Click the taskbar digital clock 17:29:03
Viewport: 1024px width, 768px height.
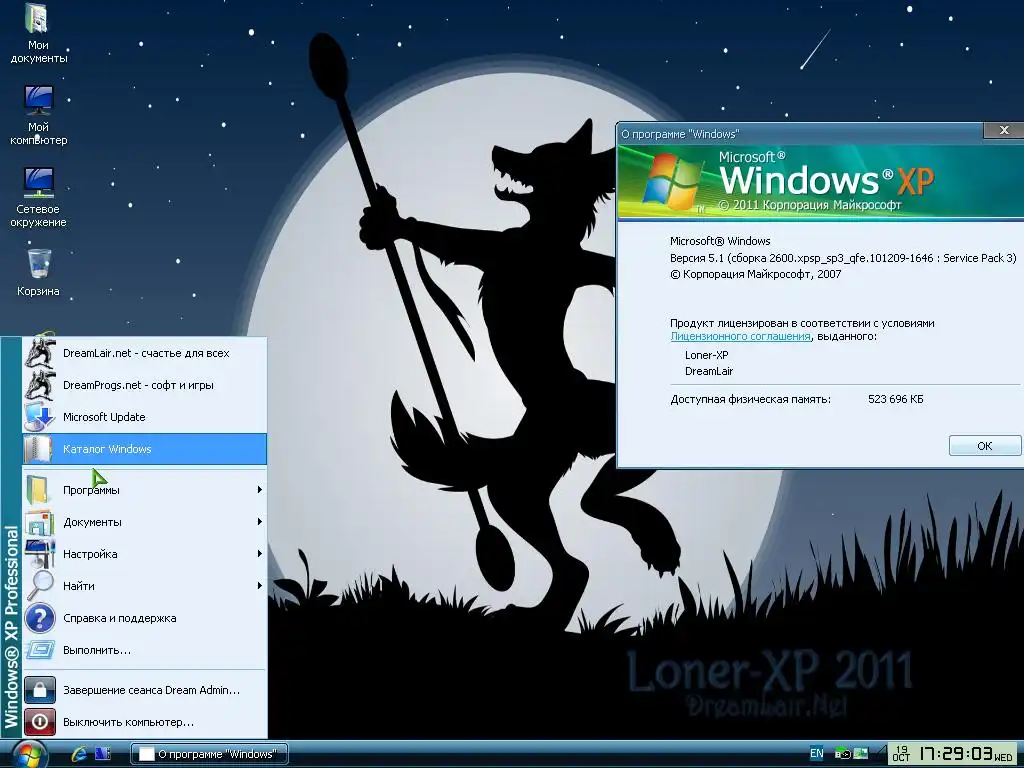click(x=956, y=754)
